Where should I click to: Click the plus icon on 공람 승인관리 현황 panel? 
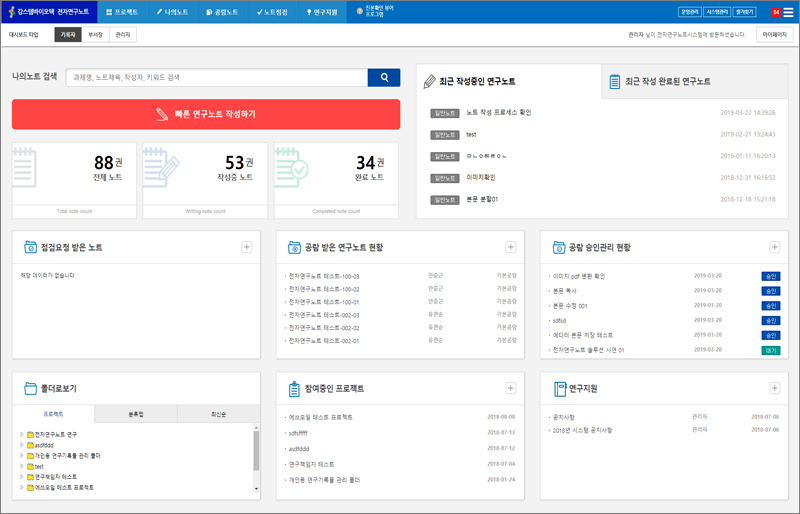coord(774,247)
